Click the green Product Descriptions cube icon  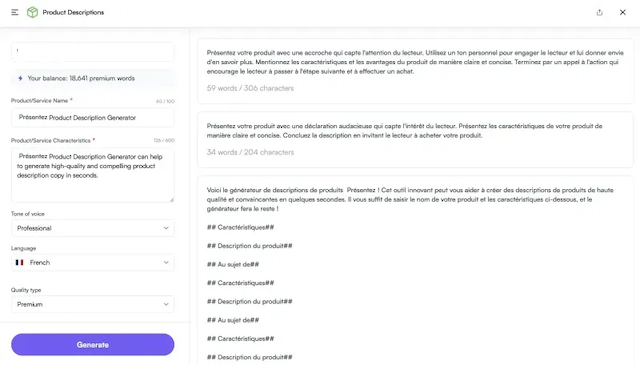32,12
